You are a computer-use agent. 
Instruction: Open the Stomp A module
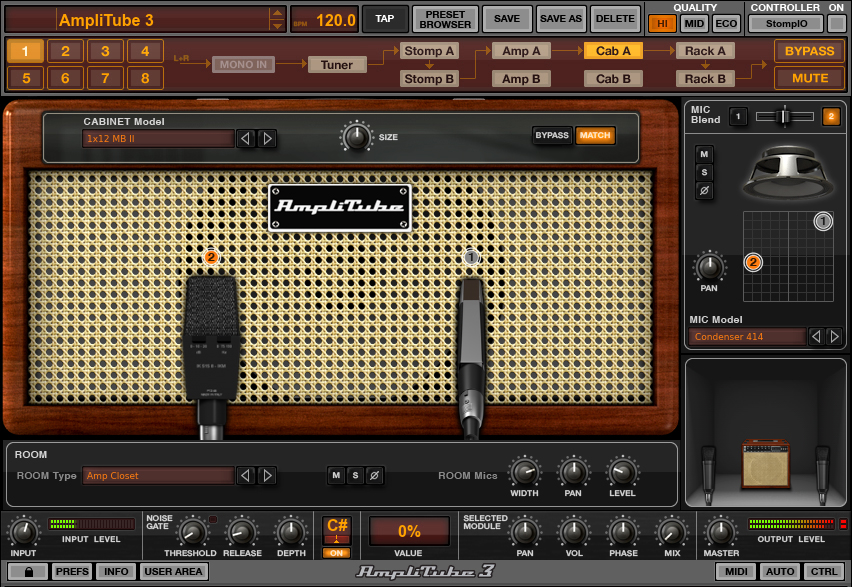point(429,51)
